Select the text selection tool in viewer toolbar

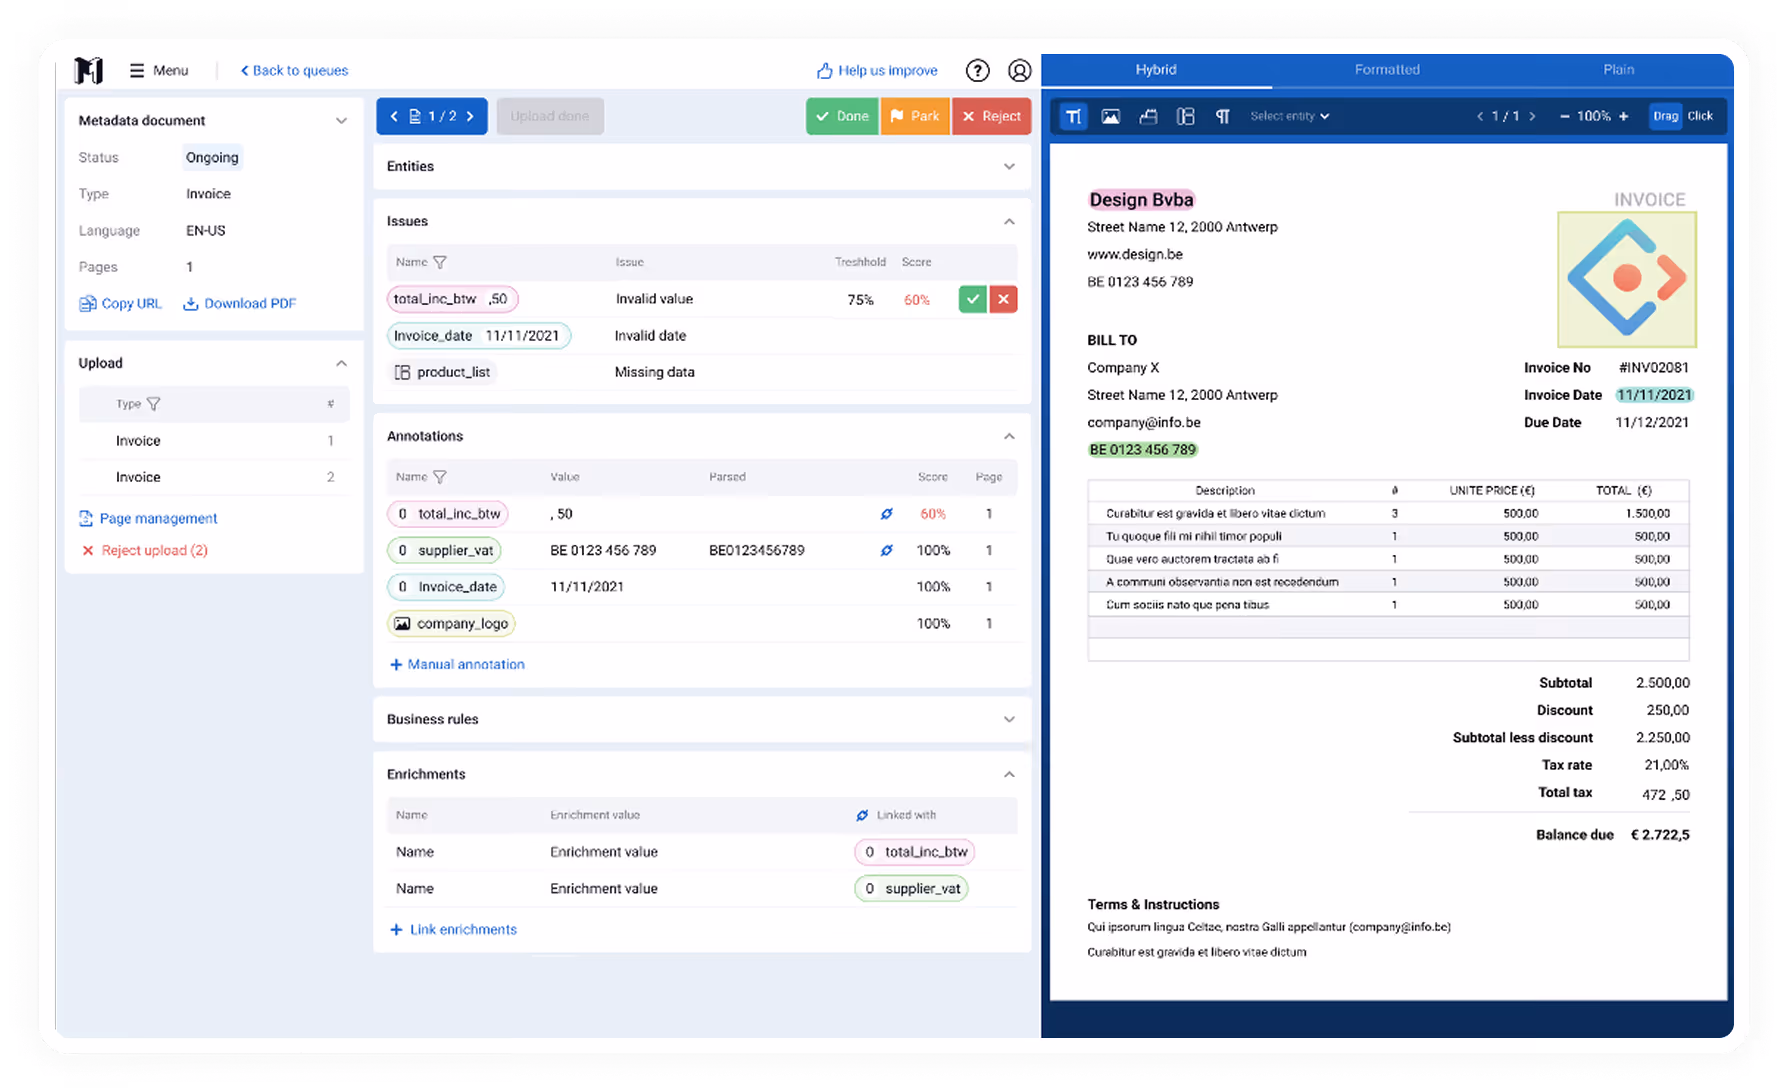pyautogui.click(x=1073, y=116)
